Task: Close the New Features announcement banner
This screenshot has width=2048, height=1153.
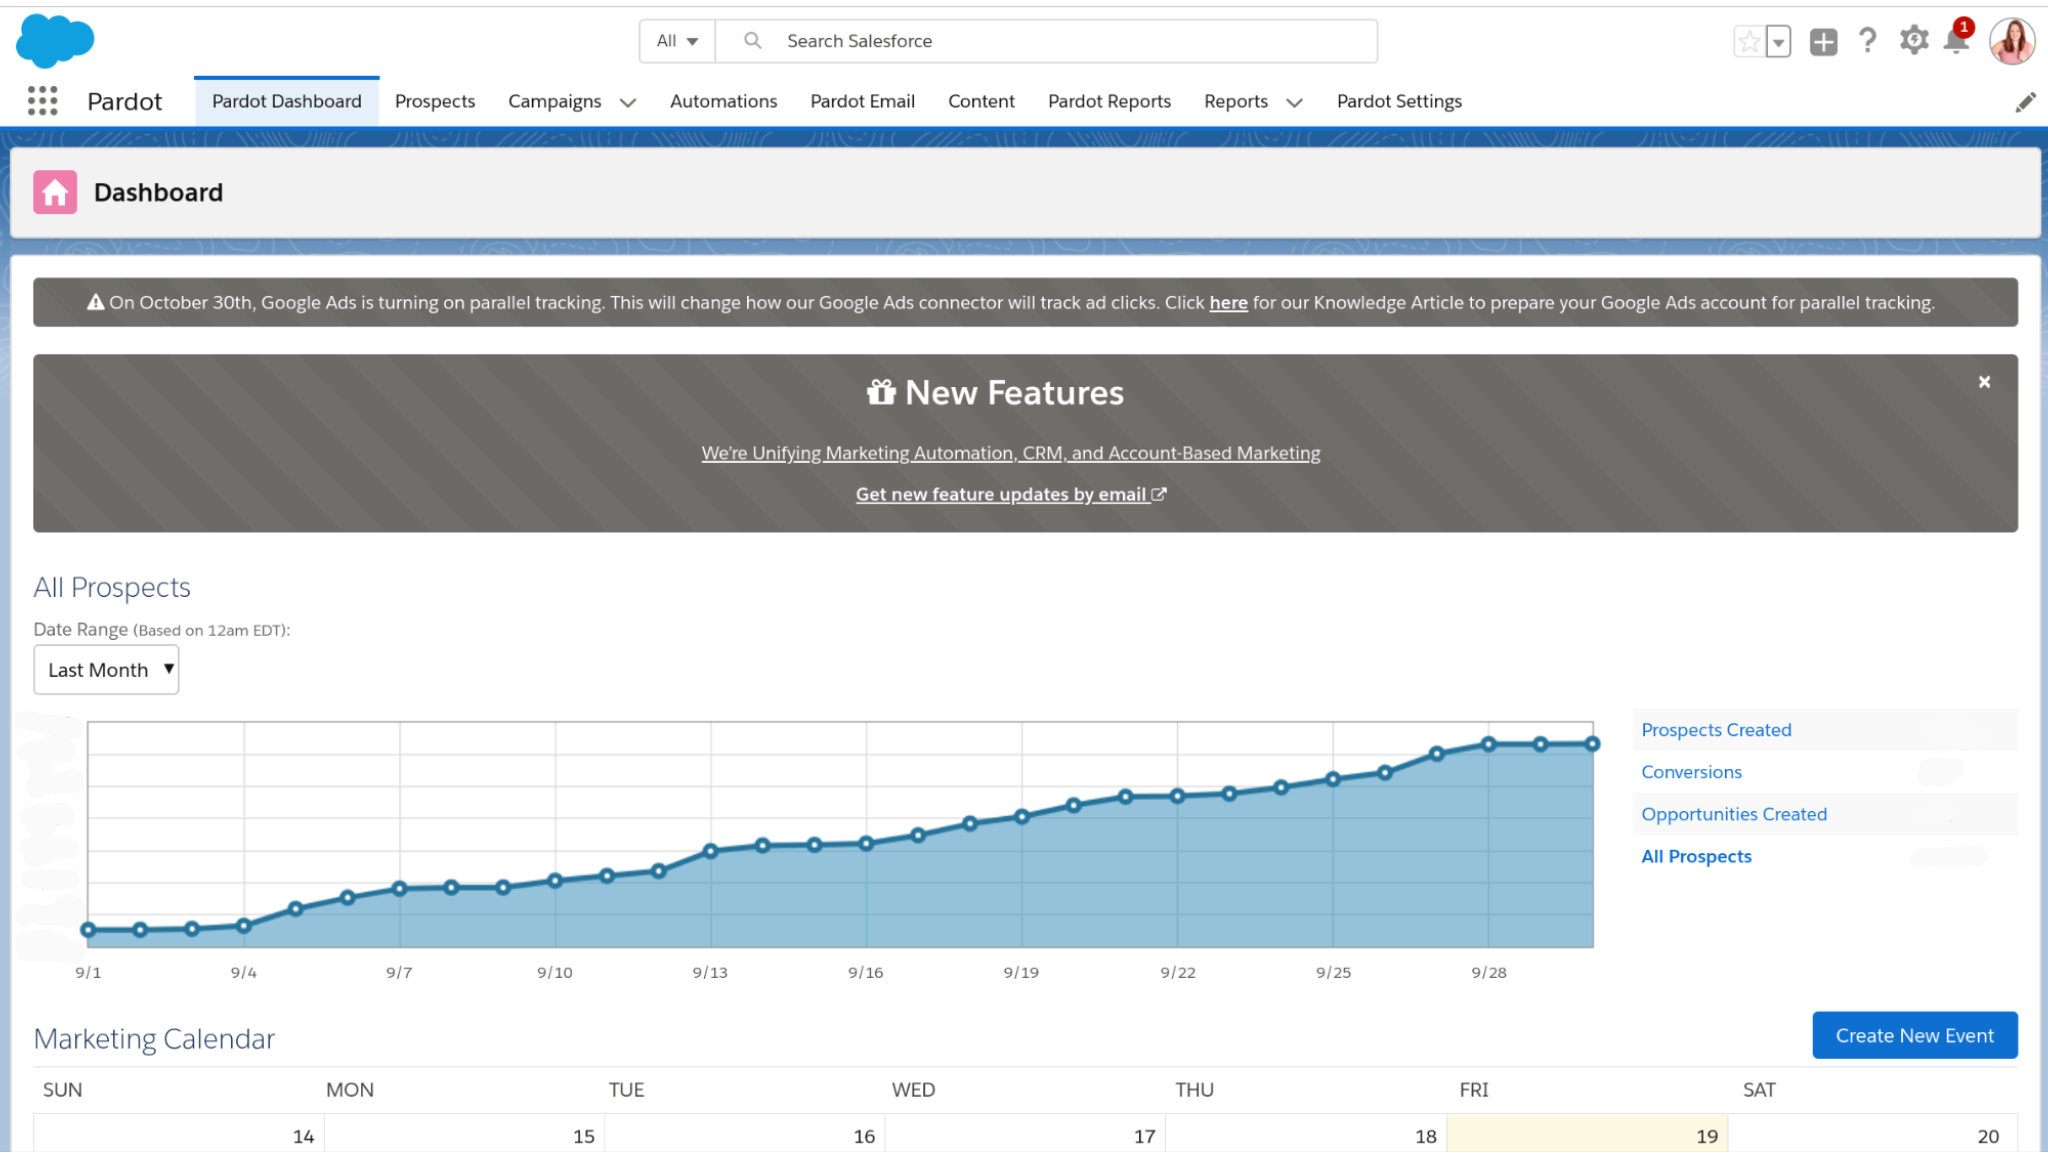Action: [x=1985, y=381]
